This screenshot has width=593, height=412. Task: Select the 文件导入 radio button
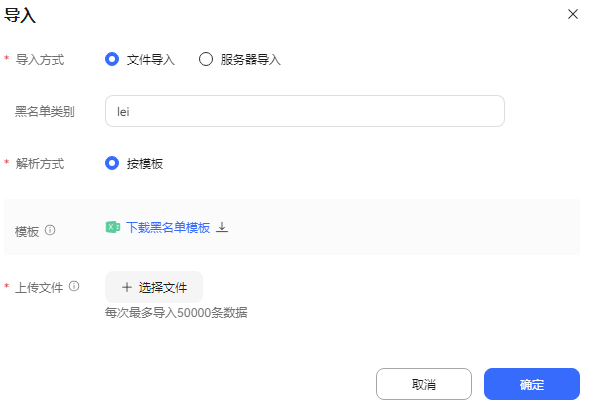tap(112, 59)
